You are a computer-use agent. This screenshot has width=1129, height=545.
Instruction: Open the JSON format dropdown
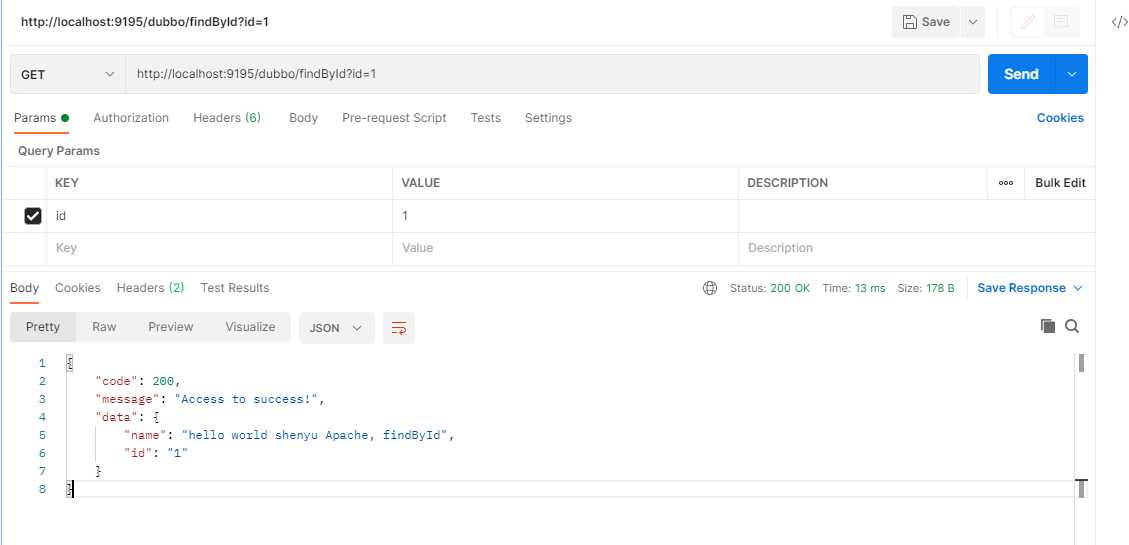[x=336, y=328]
